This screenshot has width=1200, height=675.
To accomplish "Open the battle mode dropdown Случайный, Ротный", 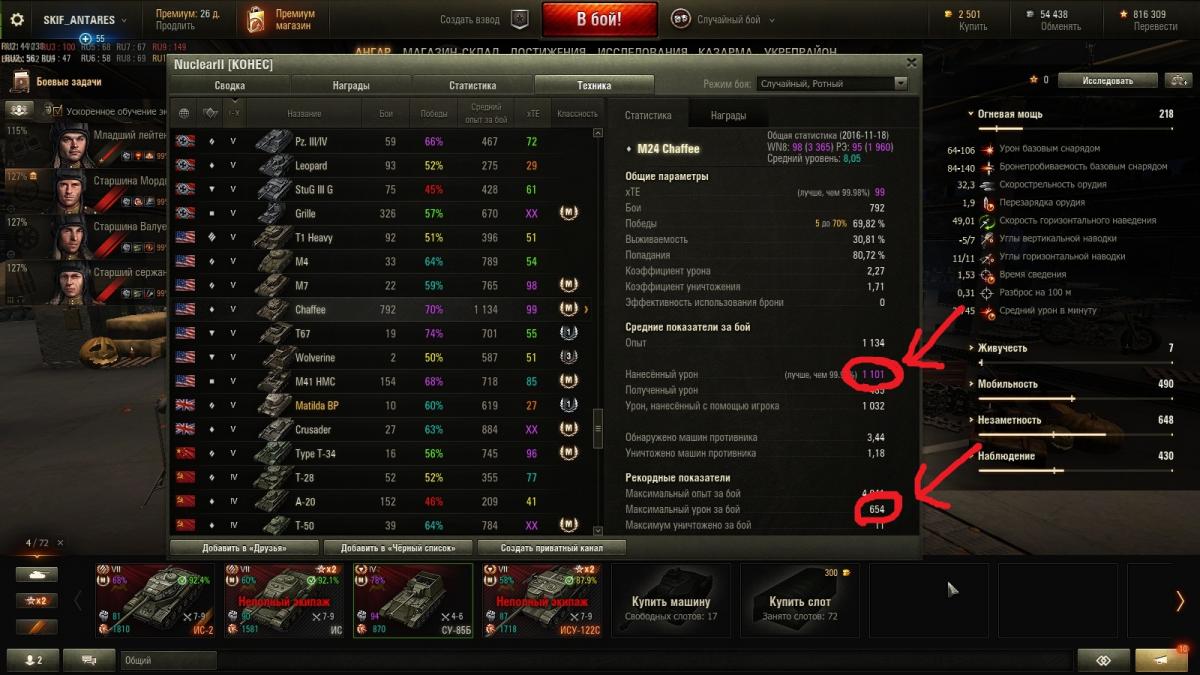I will coord(832,85).
